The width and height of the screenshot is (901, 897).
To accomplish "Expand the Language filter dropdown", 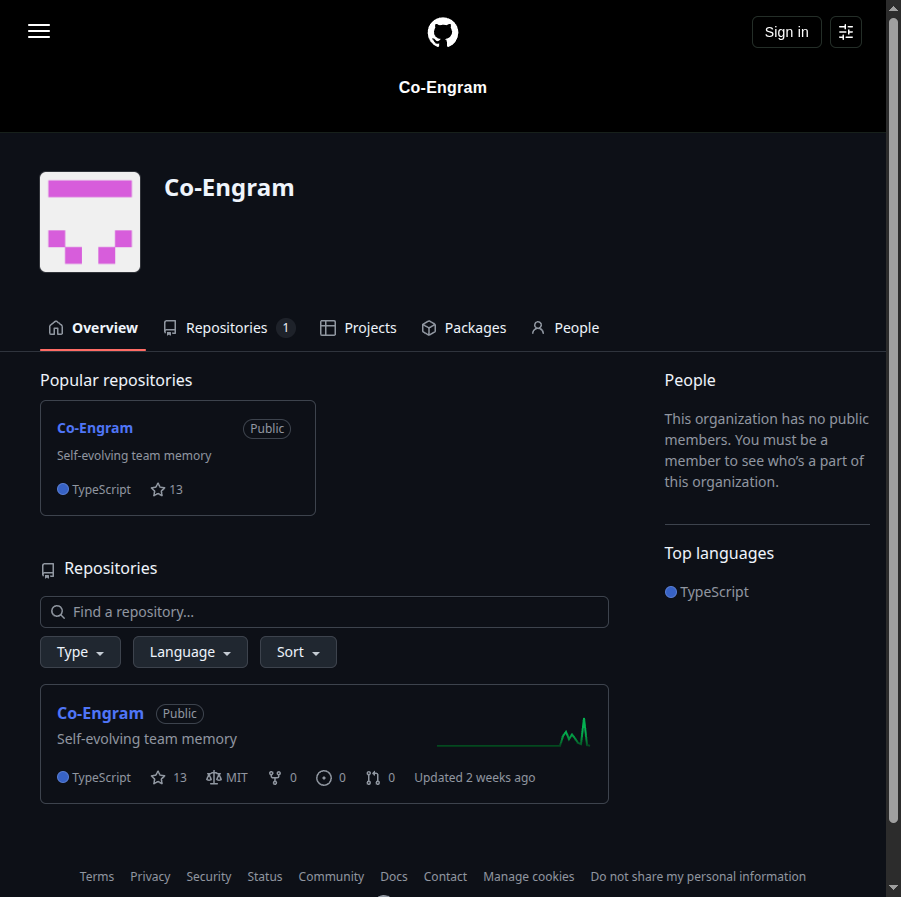I will (190, 652).
